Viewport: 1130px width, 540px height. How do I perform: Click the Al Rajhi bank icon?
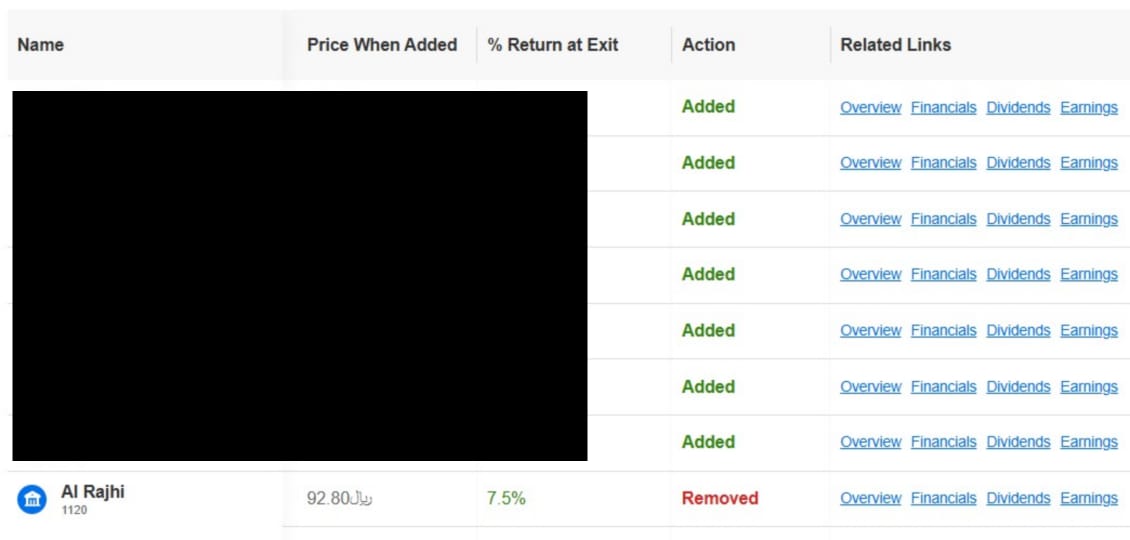[x=32, y=499]
